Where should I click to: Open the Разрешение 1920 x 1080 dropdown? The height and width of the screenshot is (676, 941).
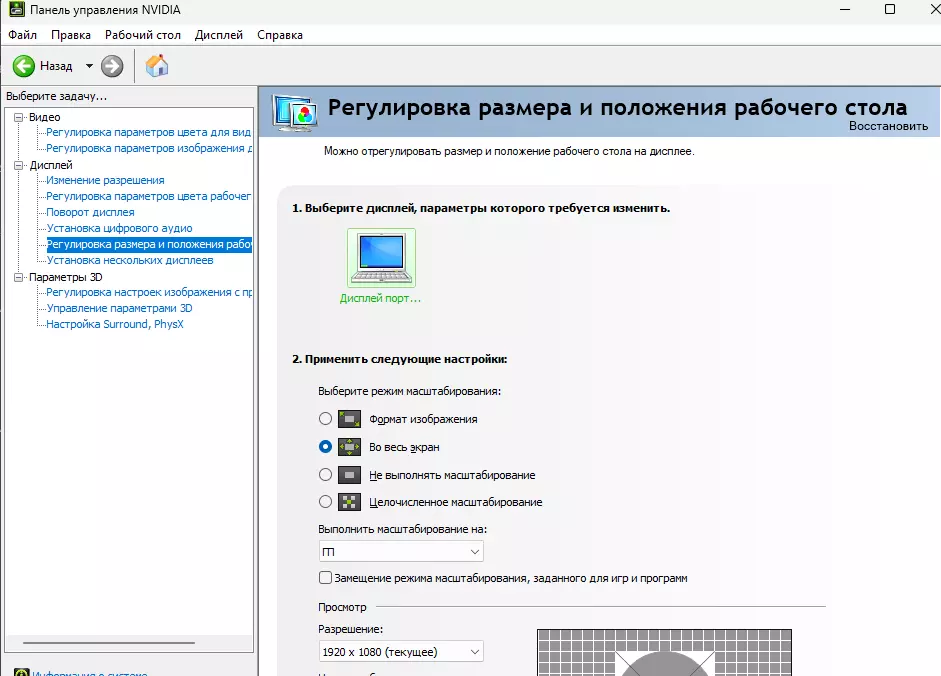tap(401, 651)
